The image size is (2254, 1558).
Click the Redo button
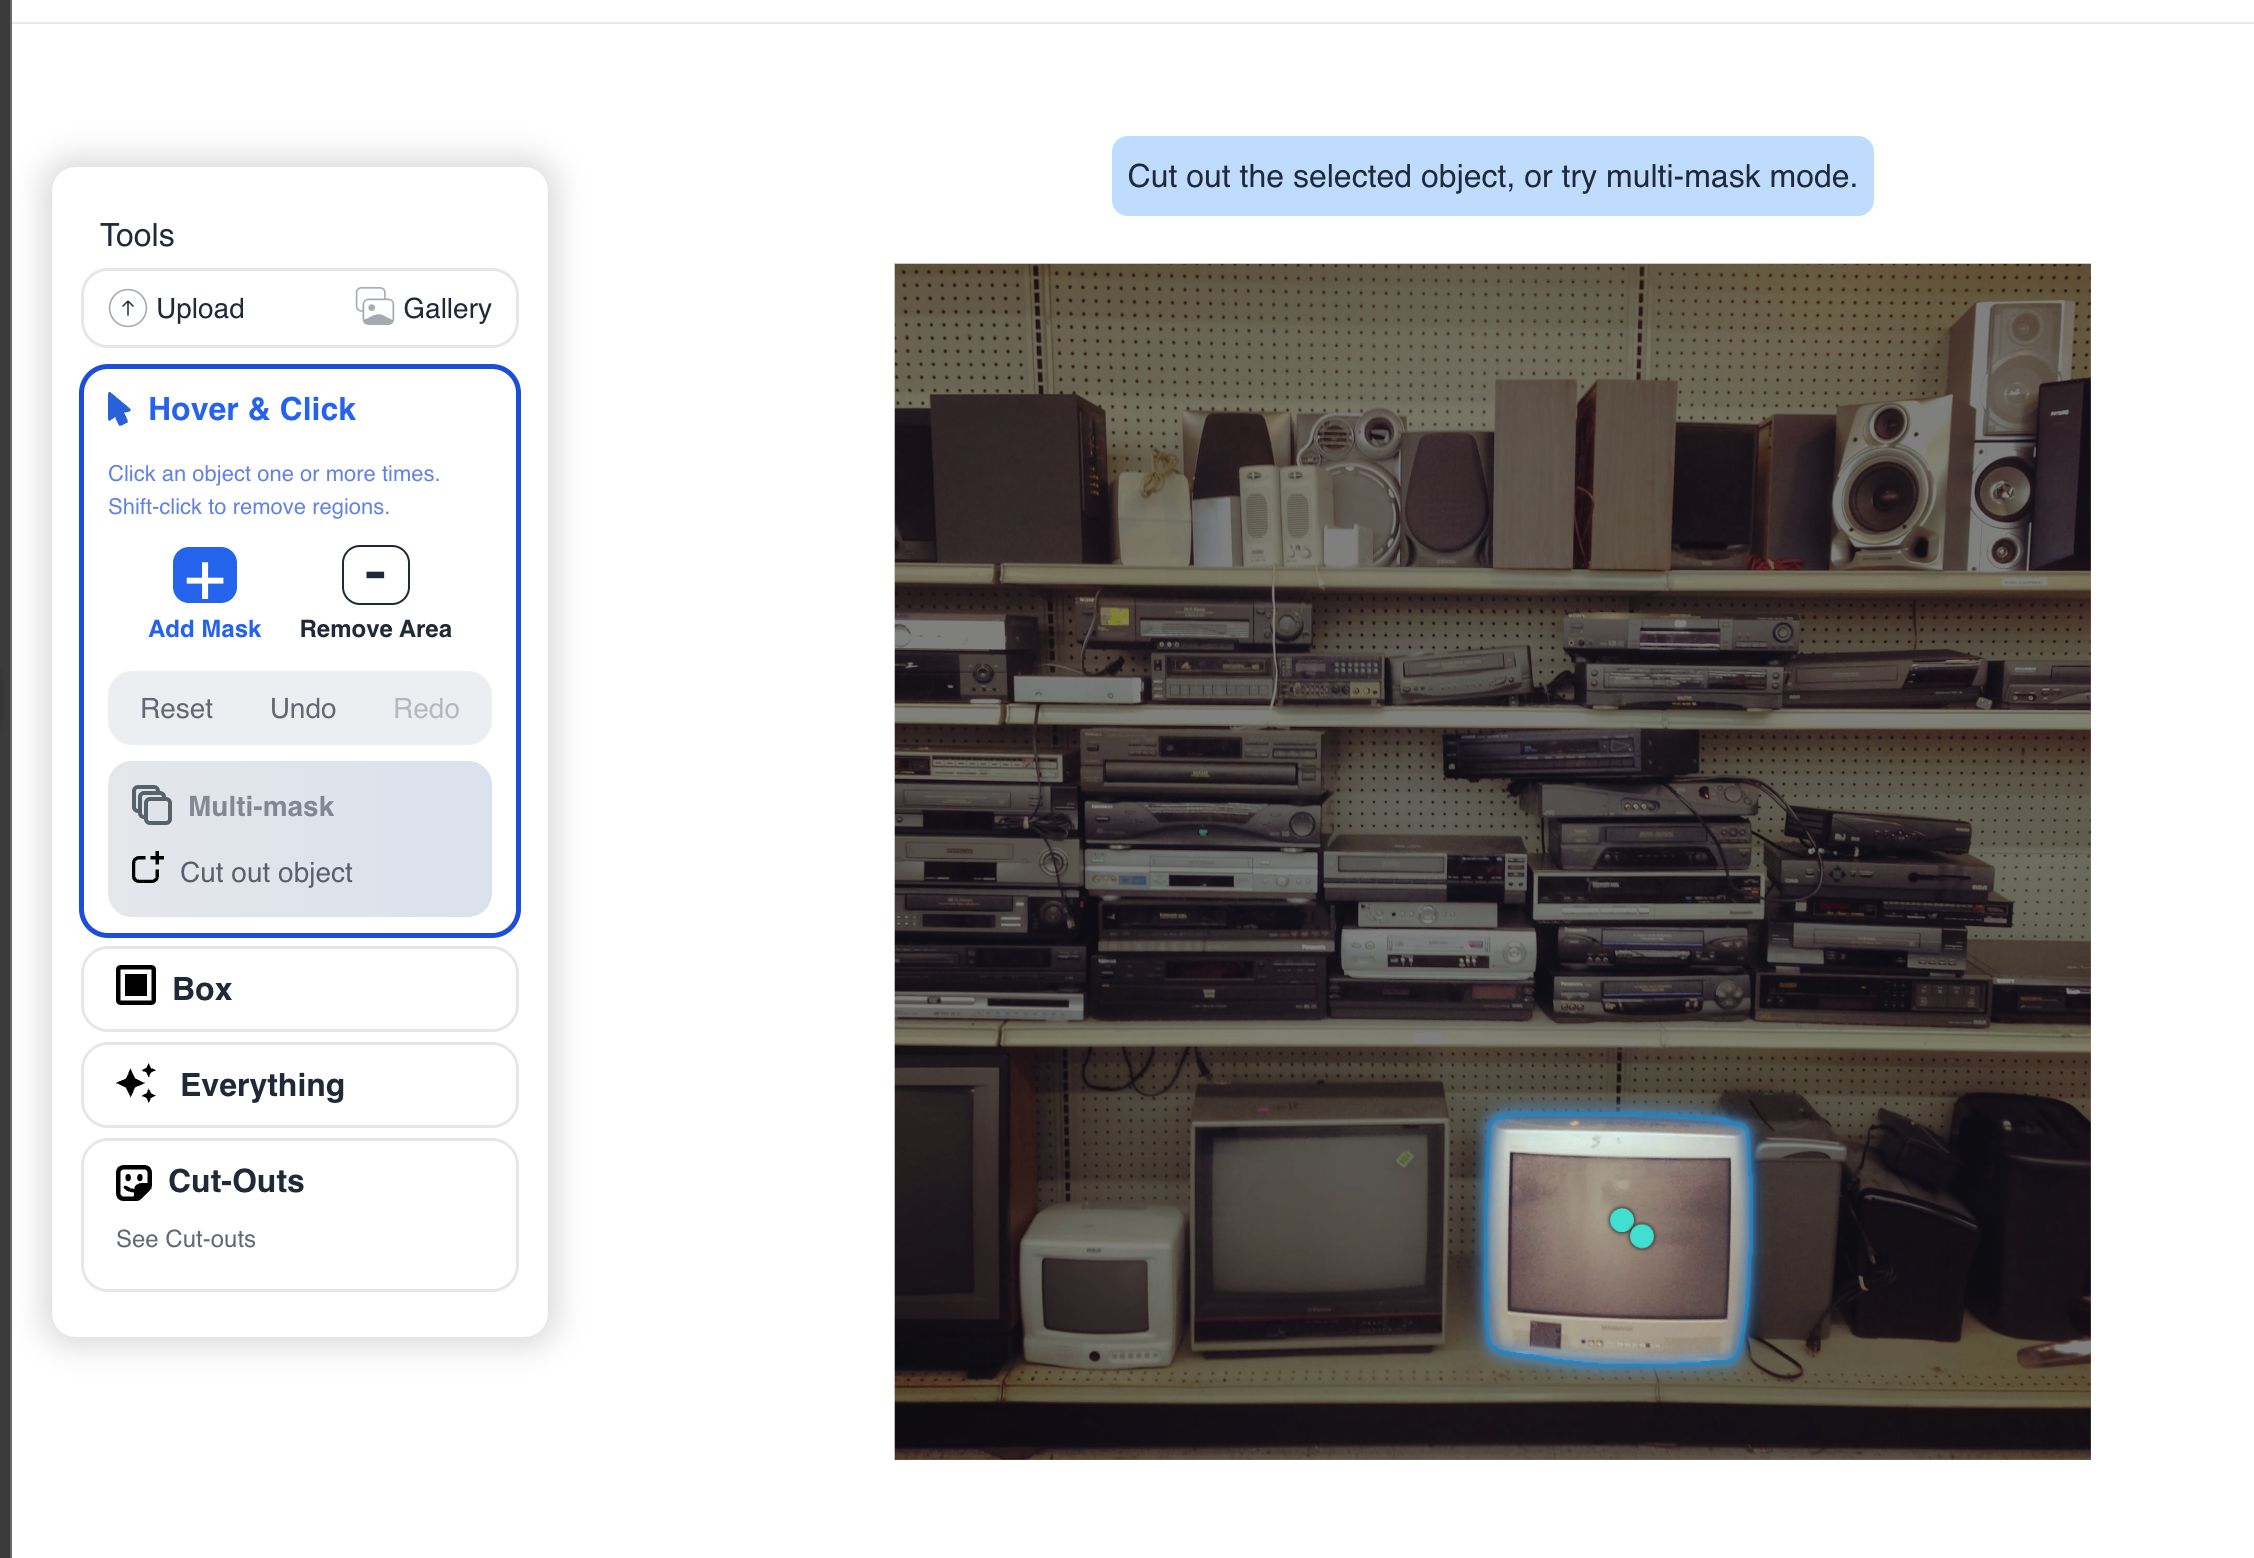[x=426, y=709]
